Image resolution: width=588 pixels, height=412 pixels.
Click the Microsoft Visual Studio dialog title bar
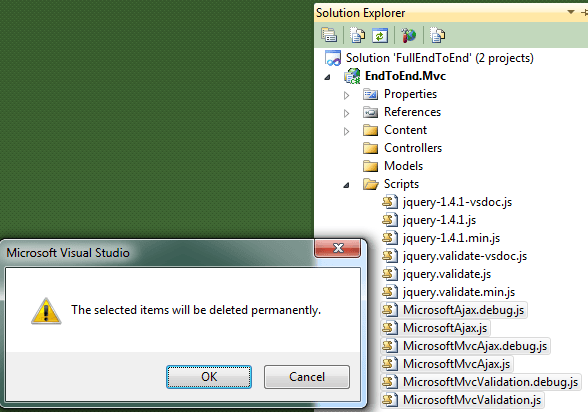68,253
